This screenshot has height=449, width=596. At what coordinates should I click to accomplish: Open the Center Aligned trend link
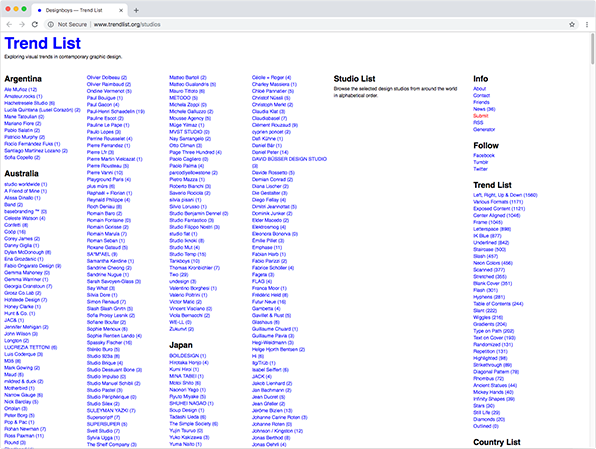pos(497,216)
